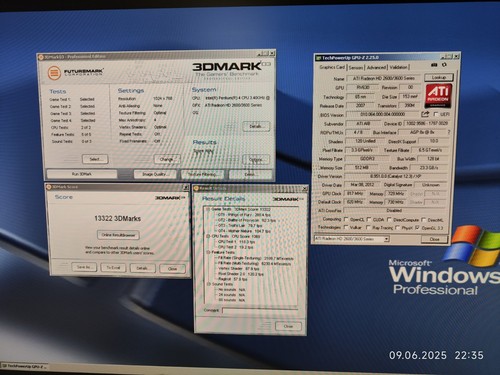500x375 pixels.
Task: Click the Change settings button
Action: (167, 159)
